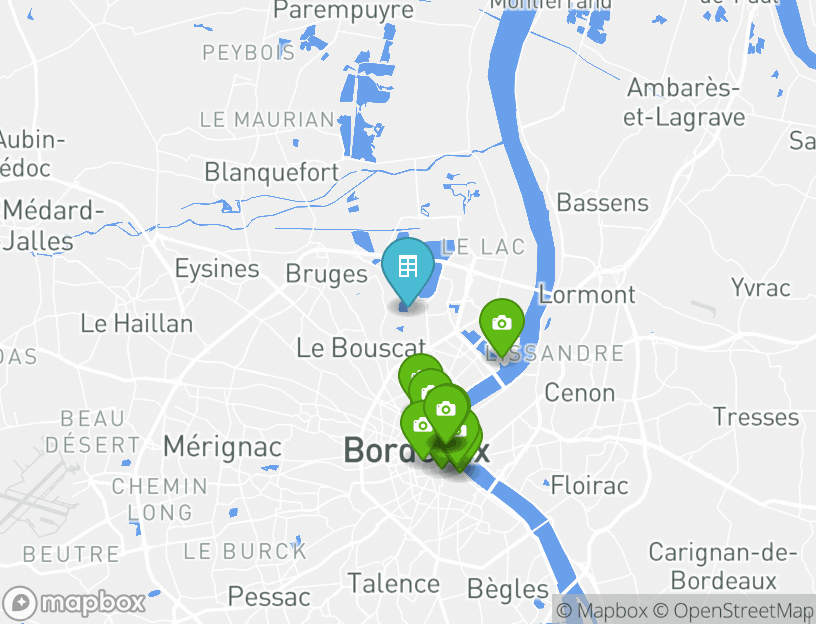This screenshot has height=624, width=816.
Task: Click the Ambarès-et-Lagrave label
Action: (684, 102)
